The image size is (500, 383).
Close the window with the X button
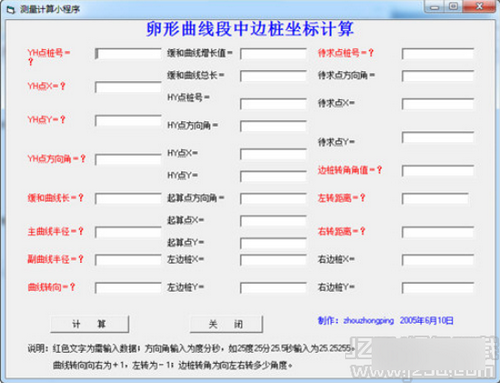pos(479,7)
